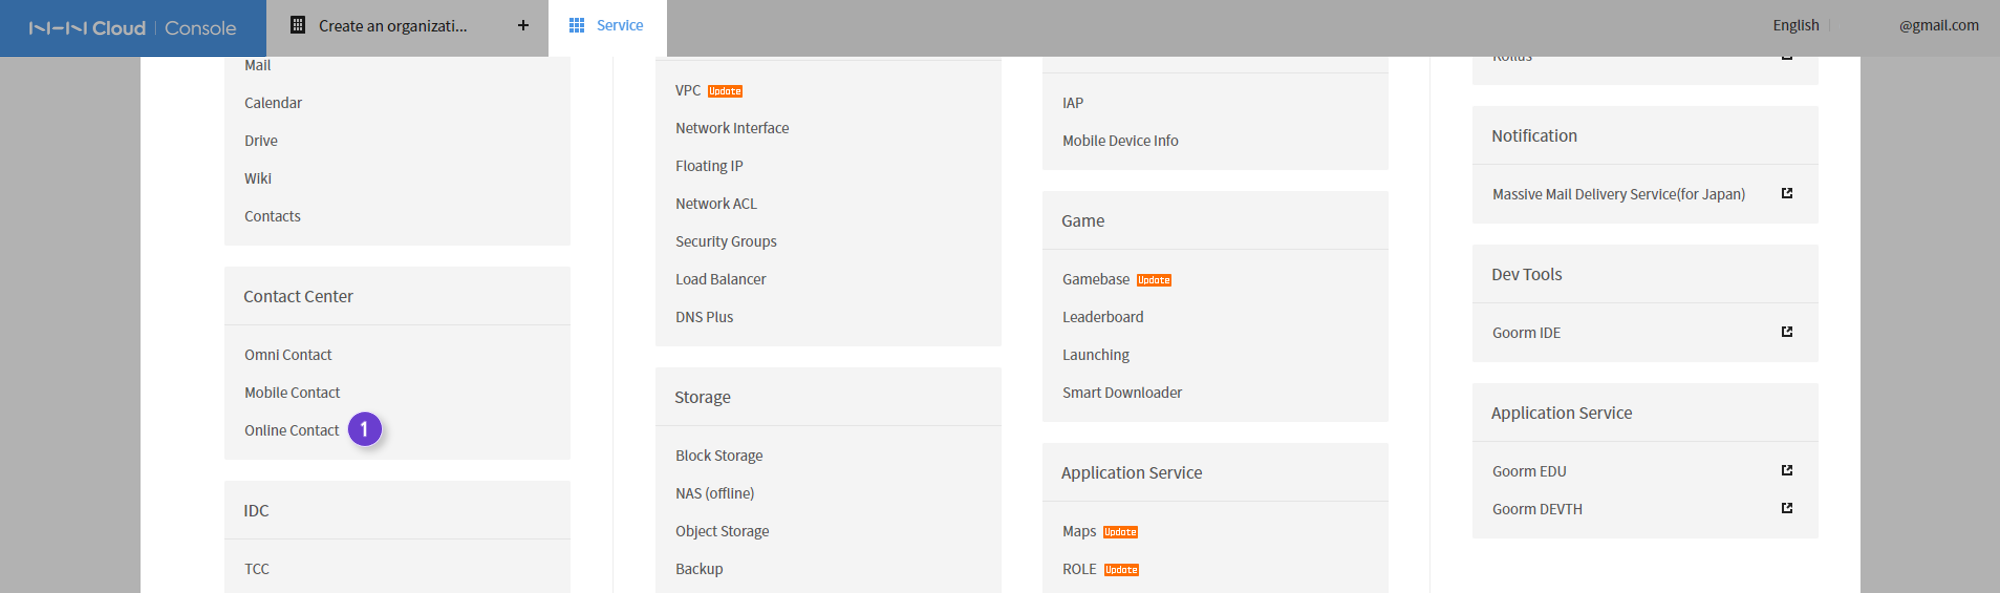Open the IAP service
This screenshot has width=2000, height=593.
tap(1073, 103)
